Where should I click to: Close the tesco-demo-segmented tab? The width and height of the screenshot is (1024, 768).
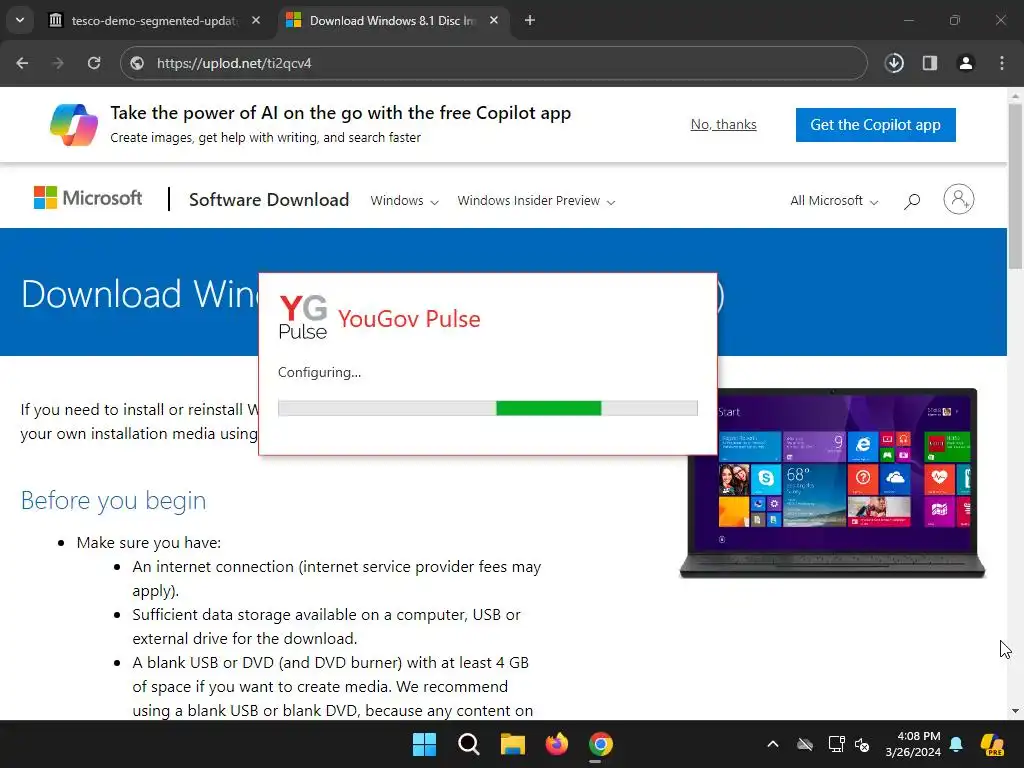[x=256, y=20]
